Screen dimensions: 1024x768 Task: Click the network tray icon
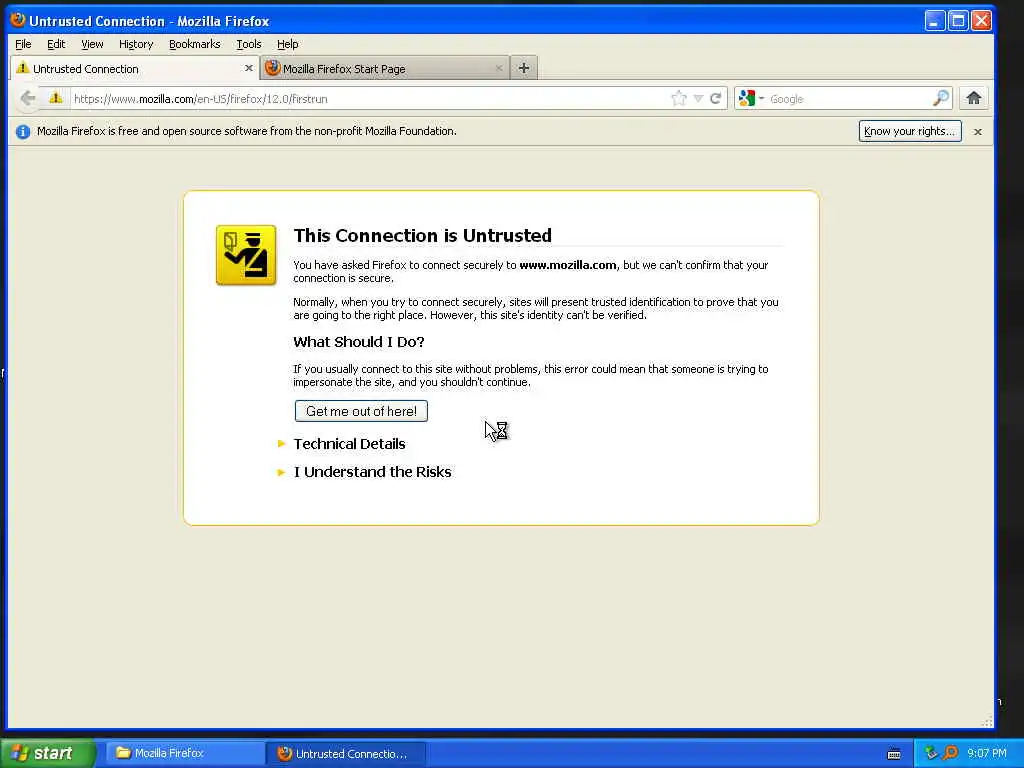pyautogui.click(x=931, y=753)
